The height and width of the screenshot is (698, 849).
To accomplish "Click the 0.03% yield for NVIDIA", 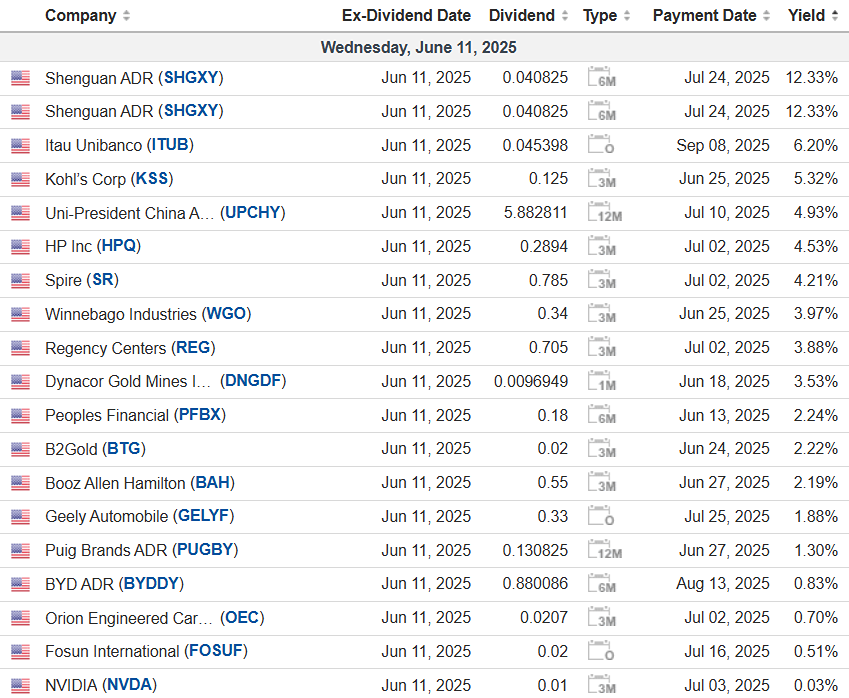I will pos(815,684).
